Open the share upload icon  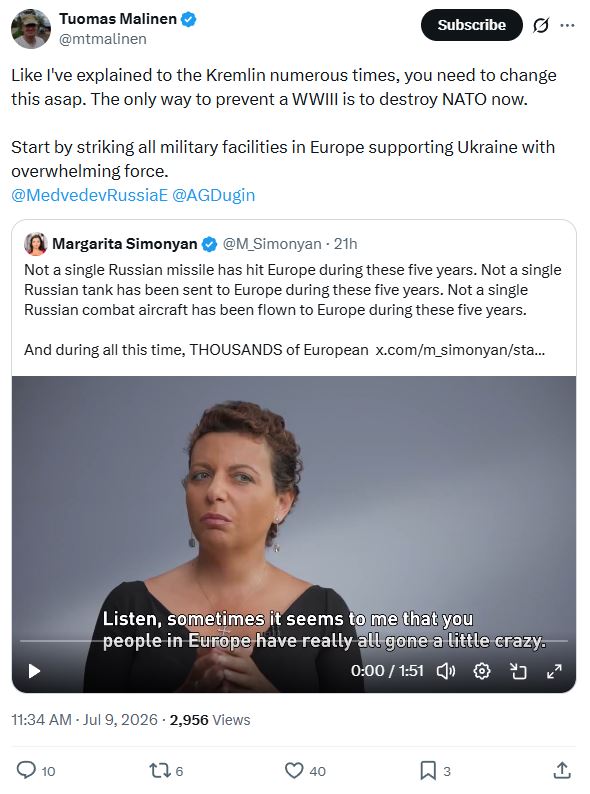(x=562, y=770)
